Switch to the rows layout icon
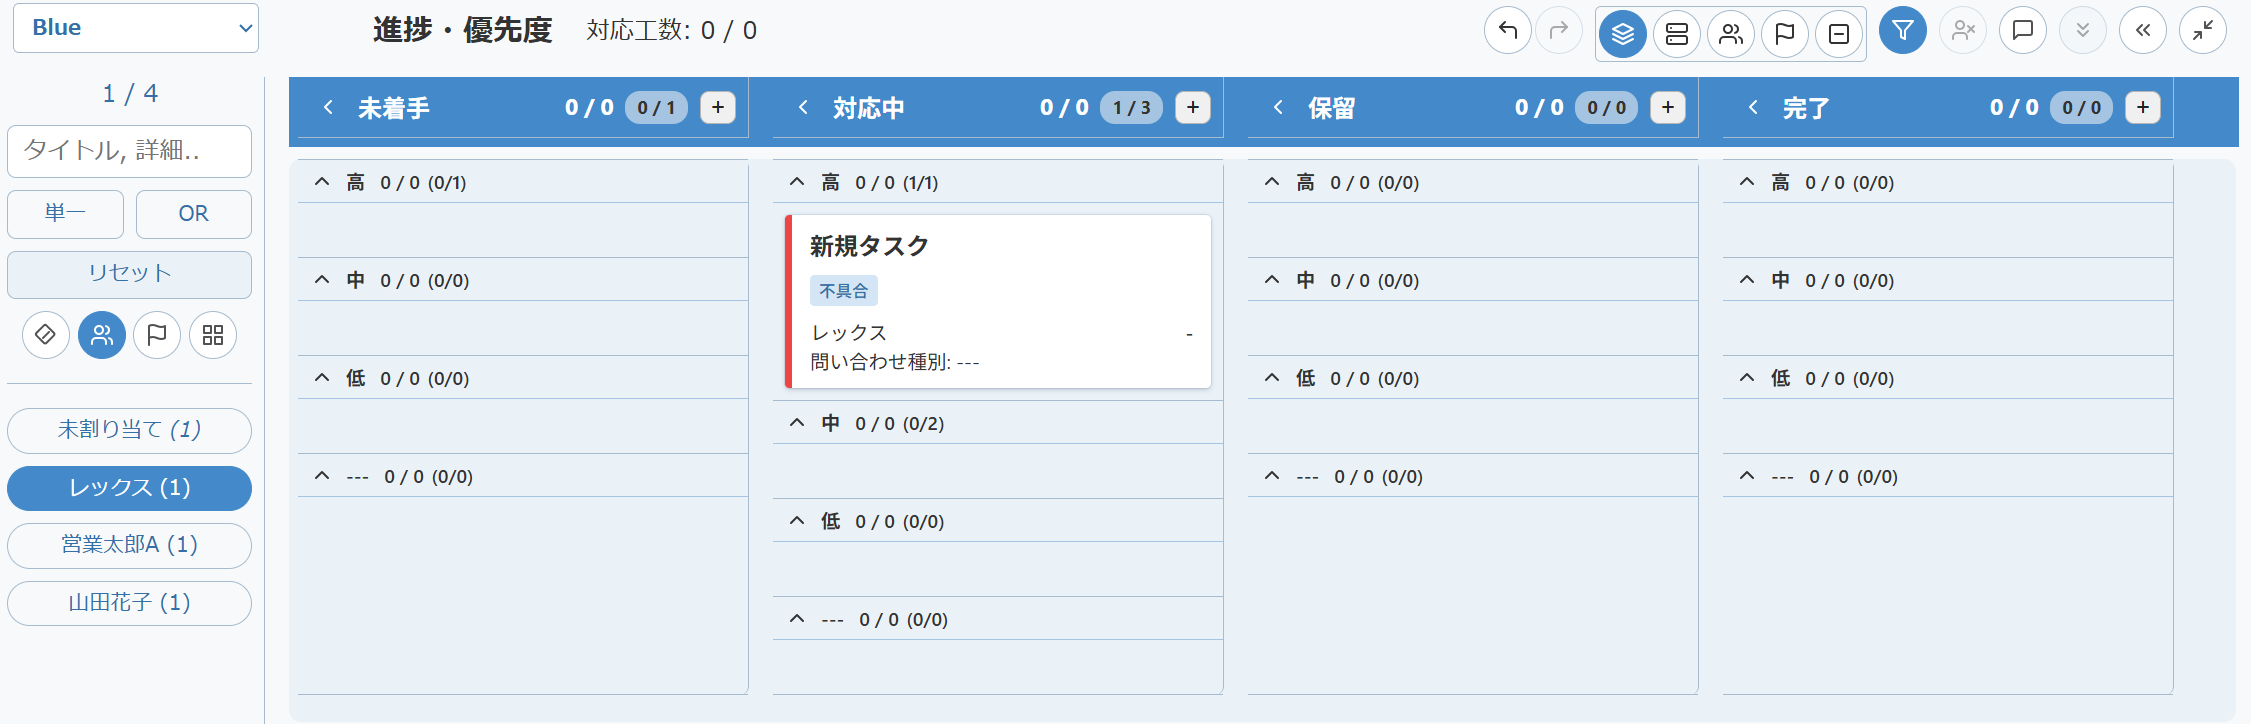This screenshot has width=2251, height=724. 1677,34
